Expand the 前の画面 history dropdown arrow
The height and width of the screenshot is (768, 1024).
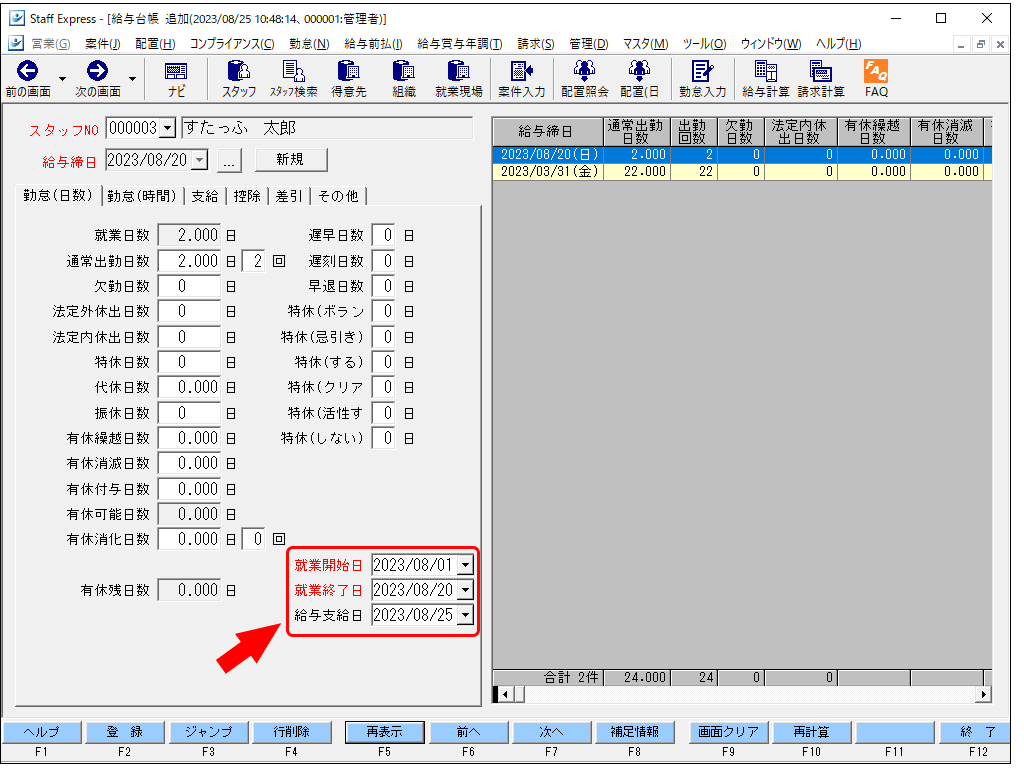coord(62,79)
